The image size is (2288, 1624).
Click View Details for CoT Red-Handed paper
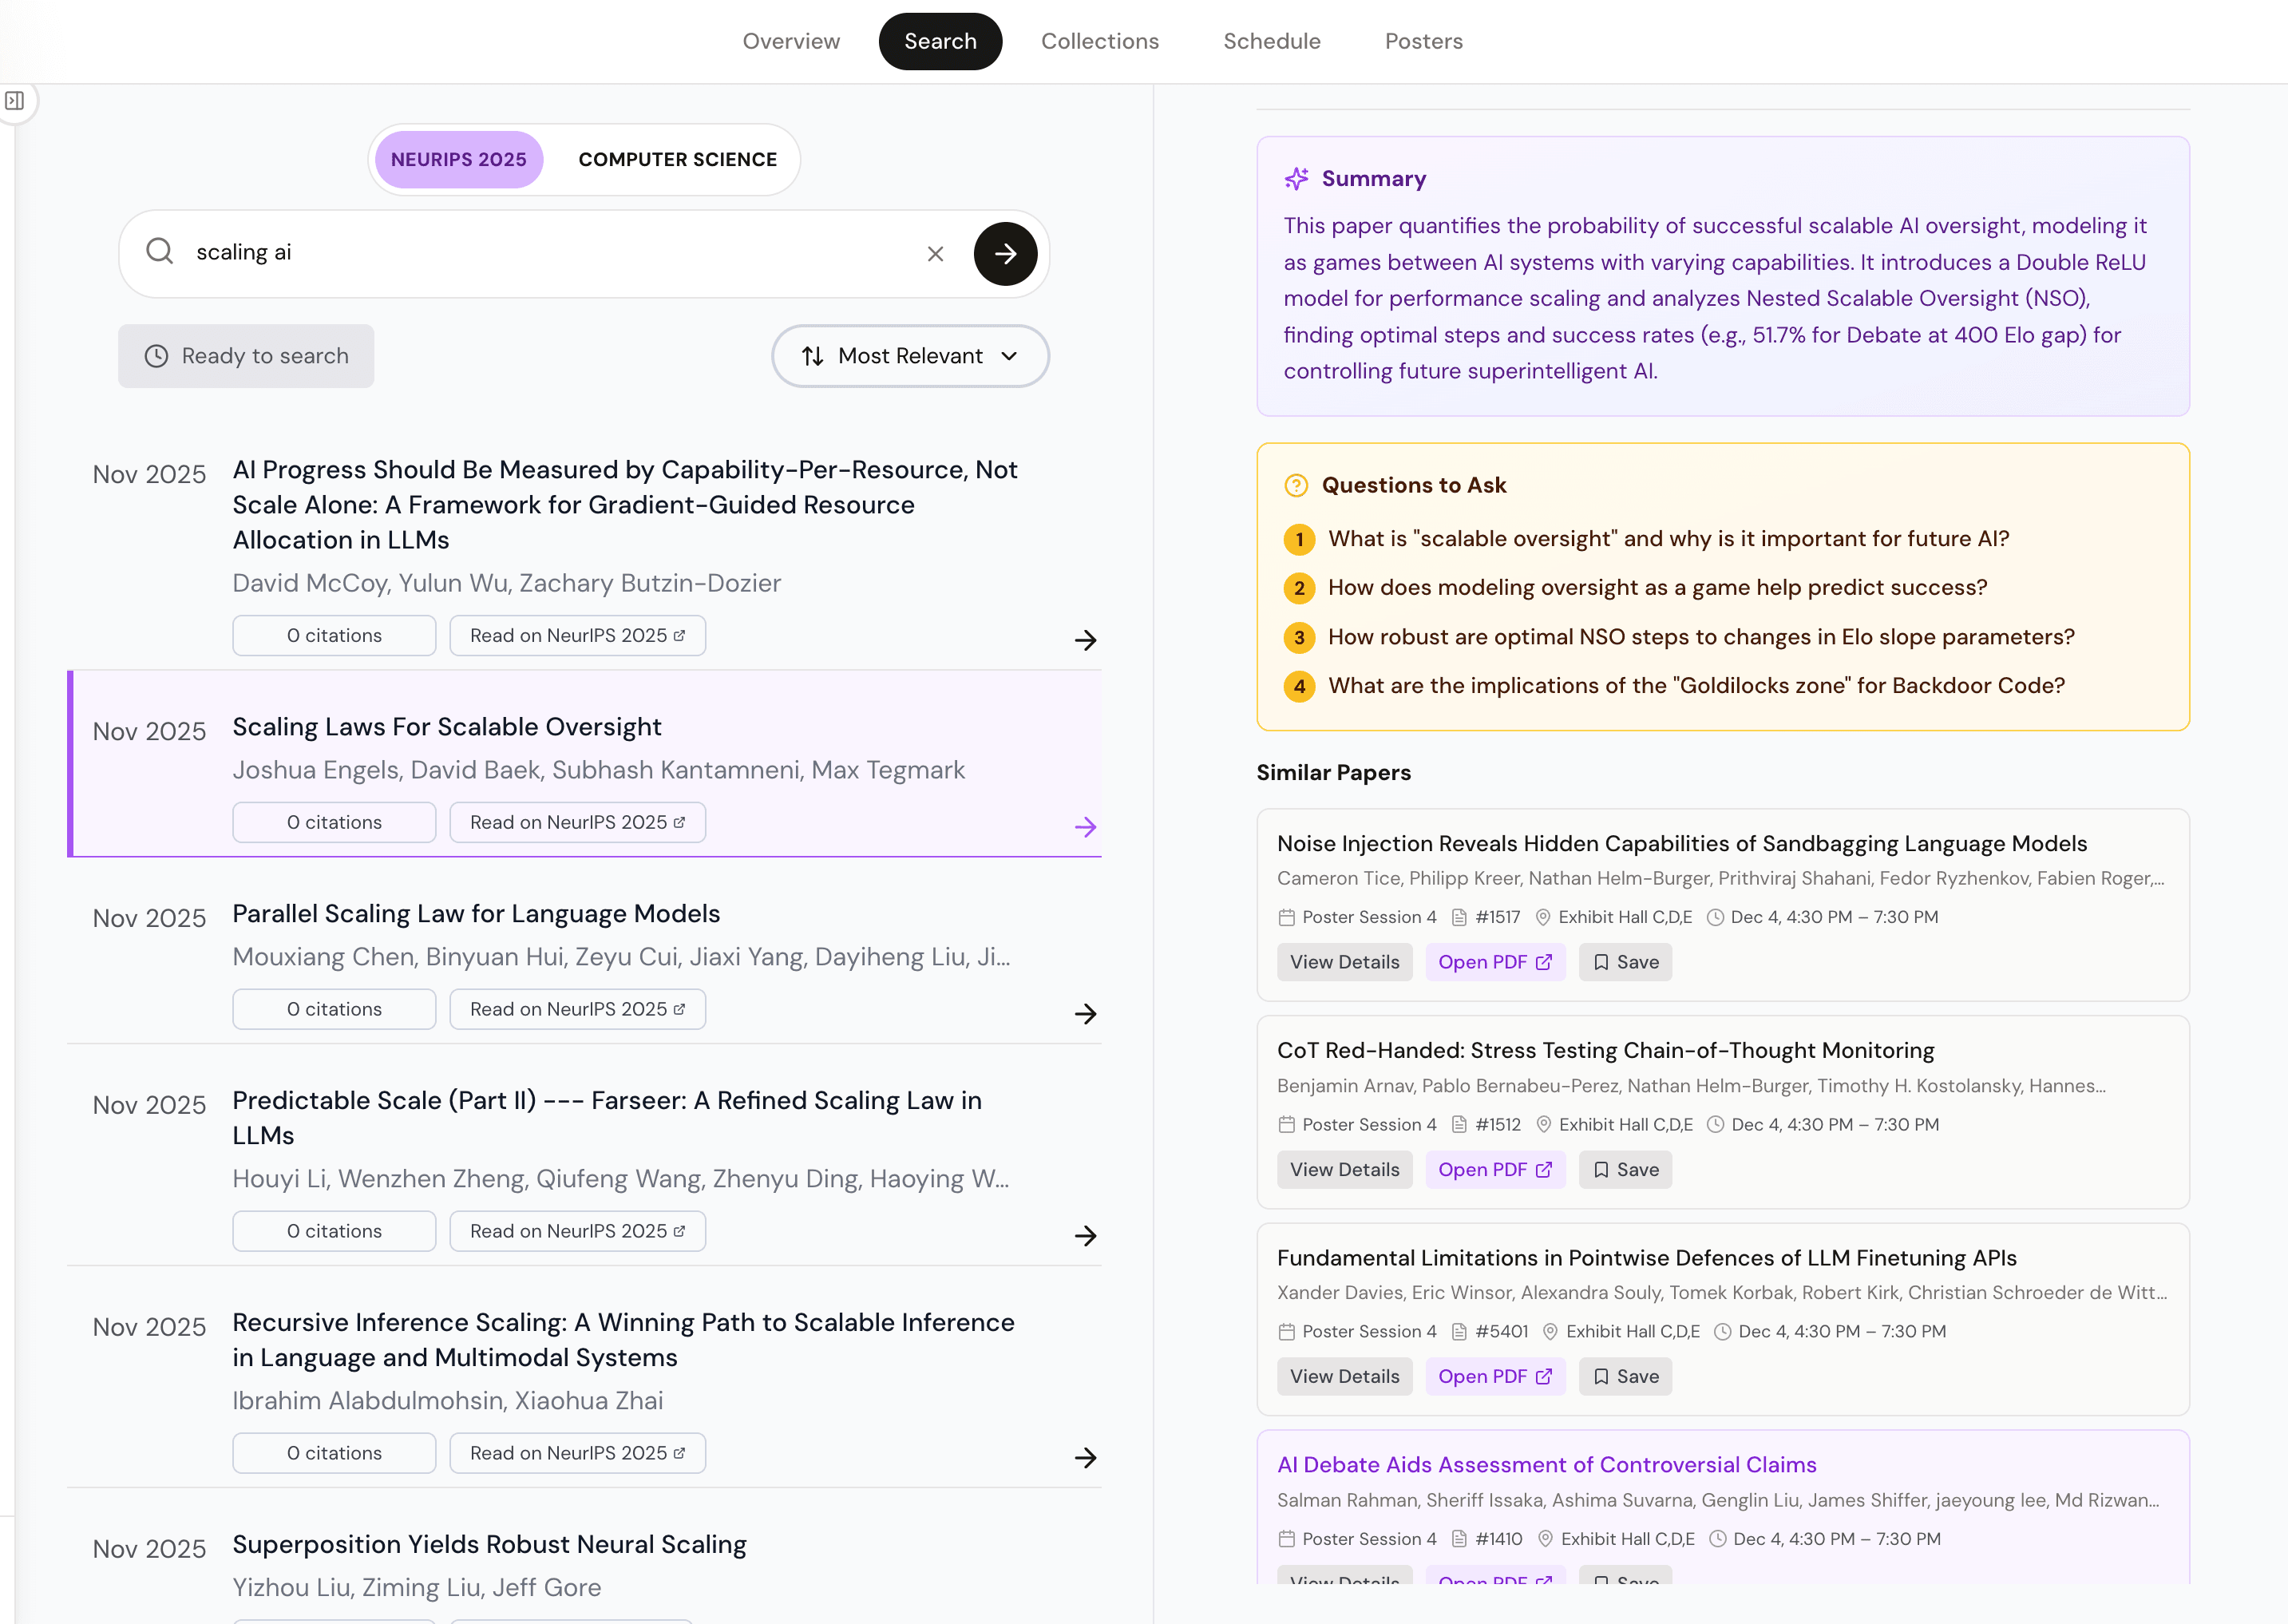pyautogui.click(x=1344, y=1169)
